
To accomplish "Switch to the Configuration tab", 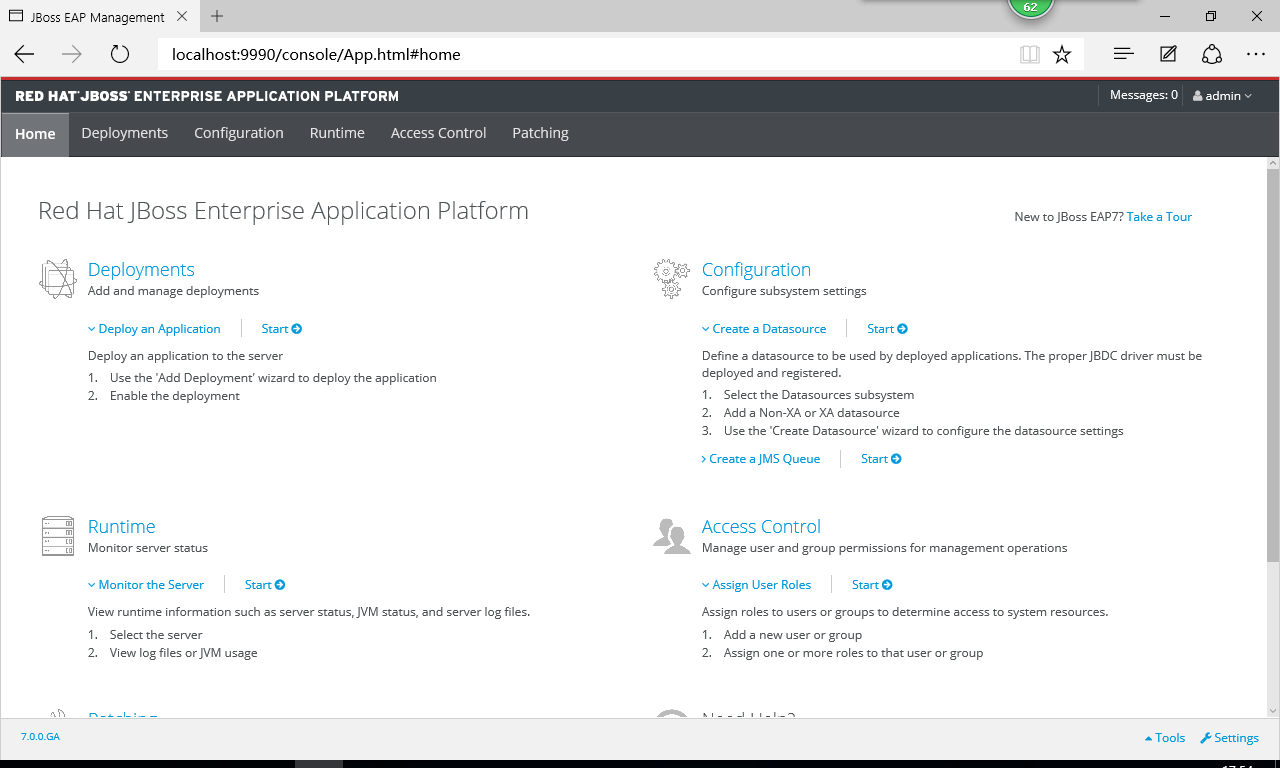I will 239,133.
